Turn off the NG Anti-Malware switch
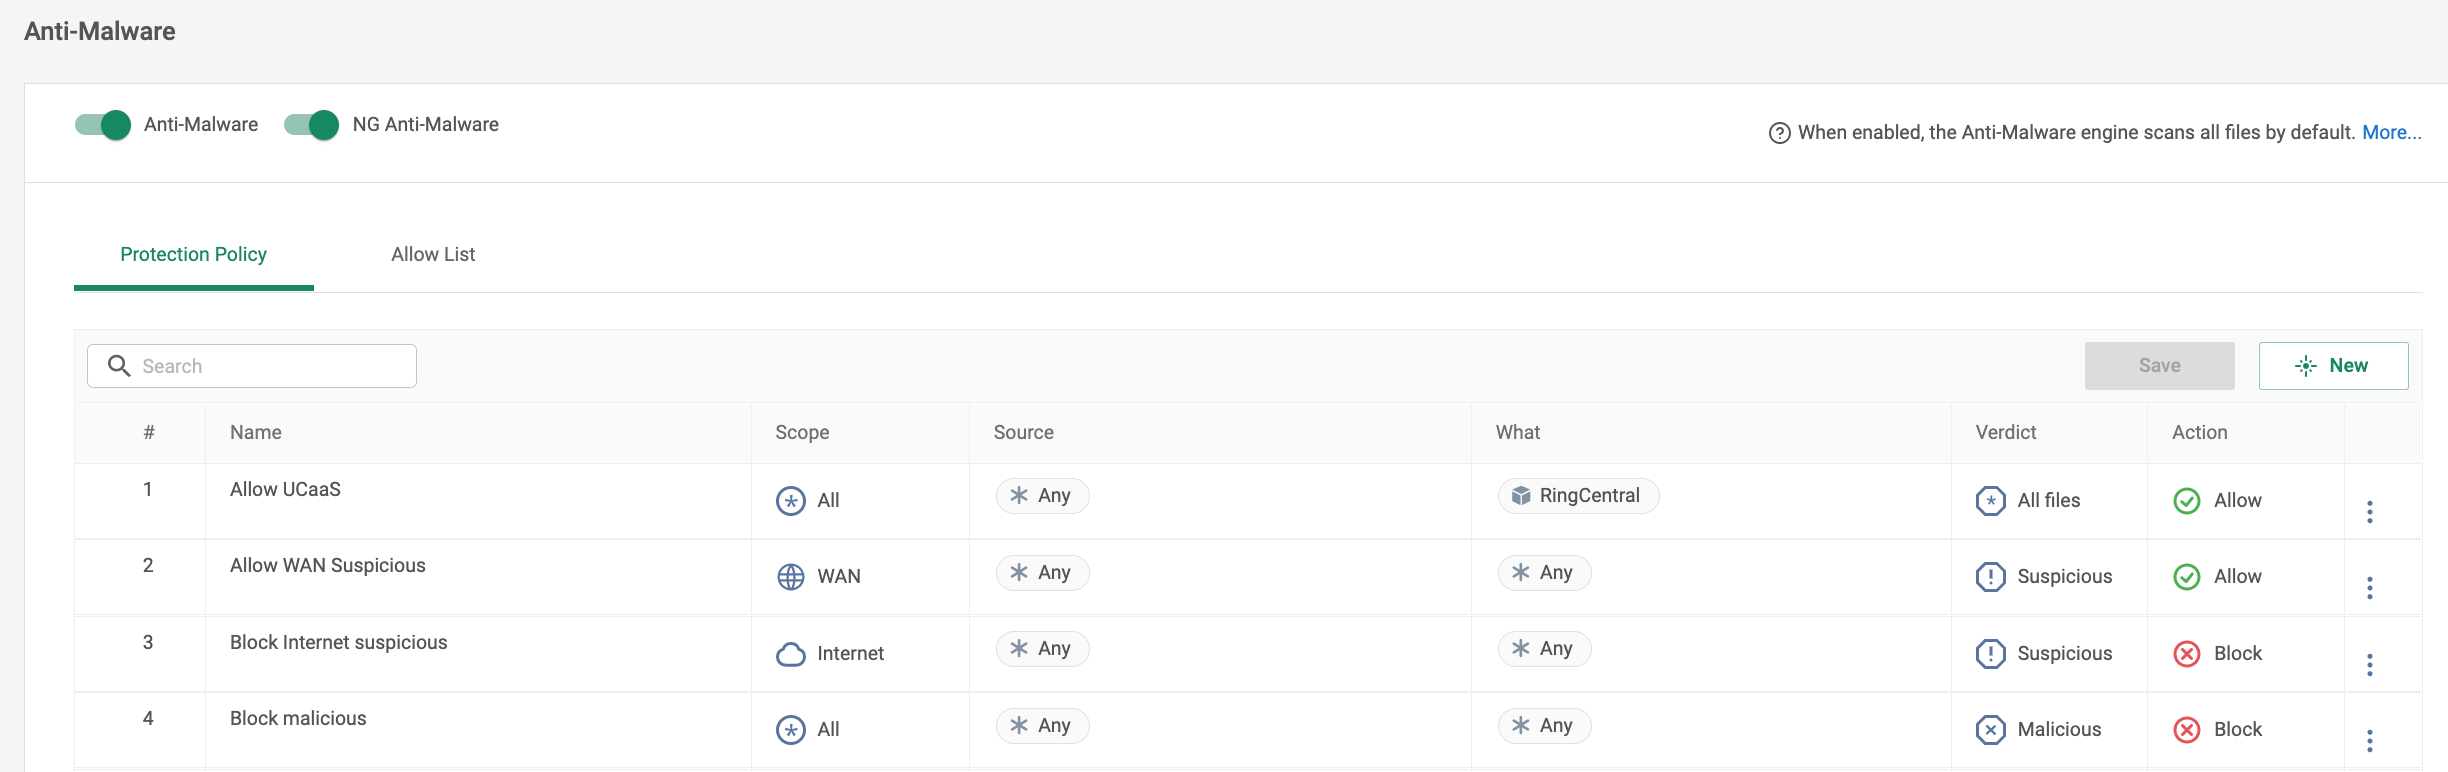2448x772 pixels. coord(312,125)
